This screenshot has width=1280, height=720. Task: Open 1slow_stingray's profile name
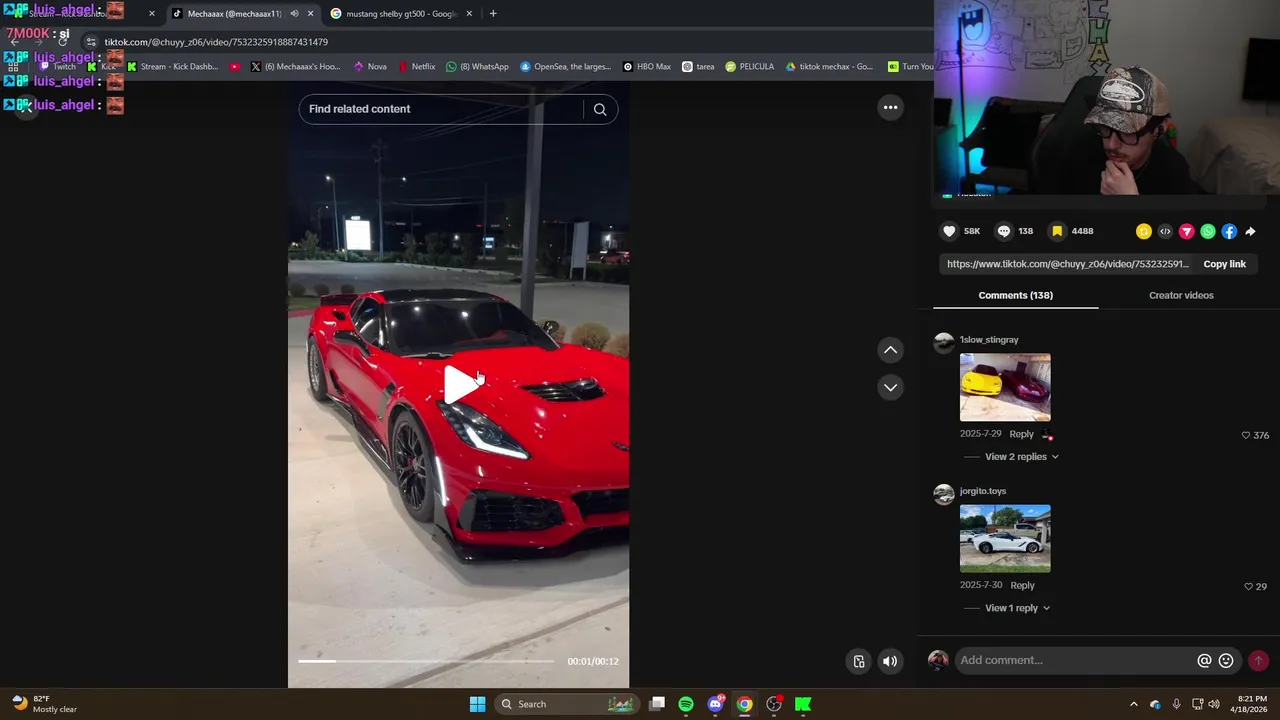[989, 340]
